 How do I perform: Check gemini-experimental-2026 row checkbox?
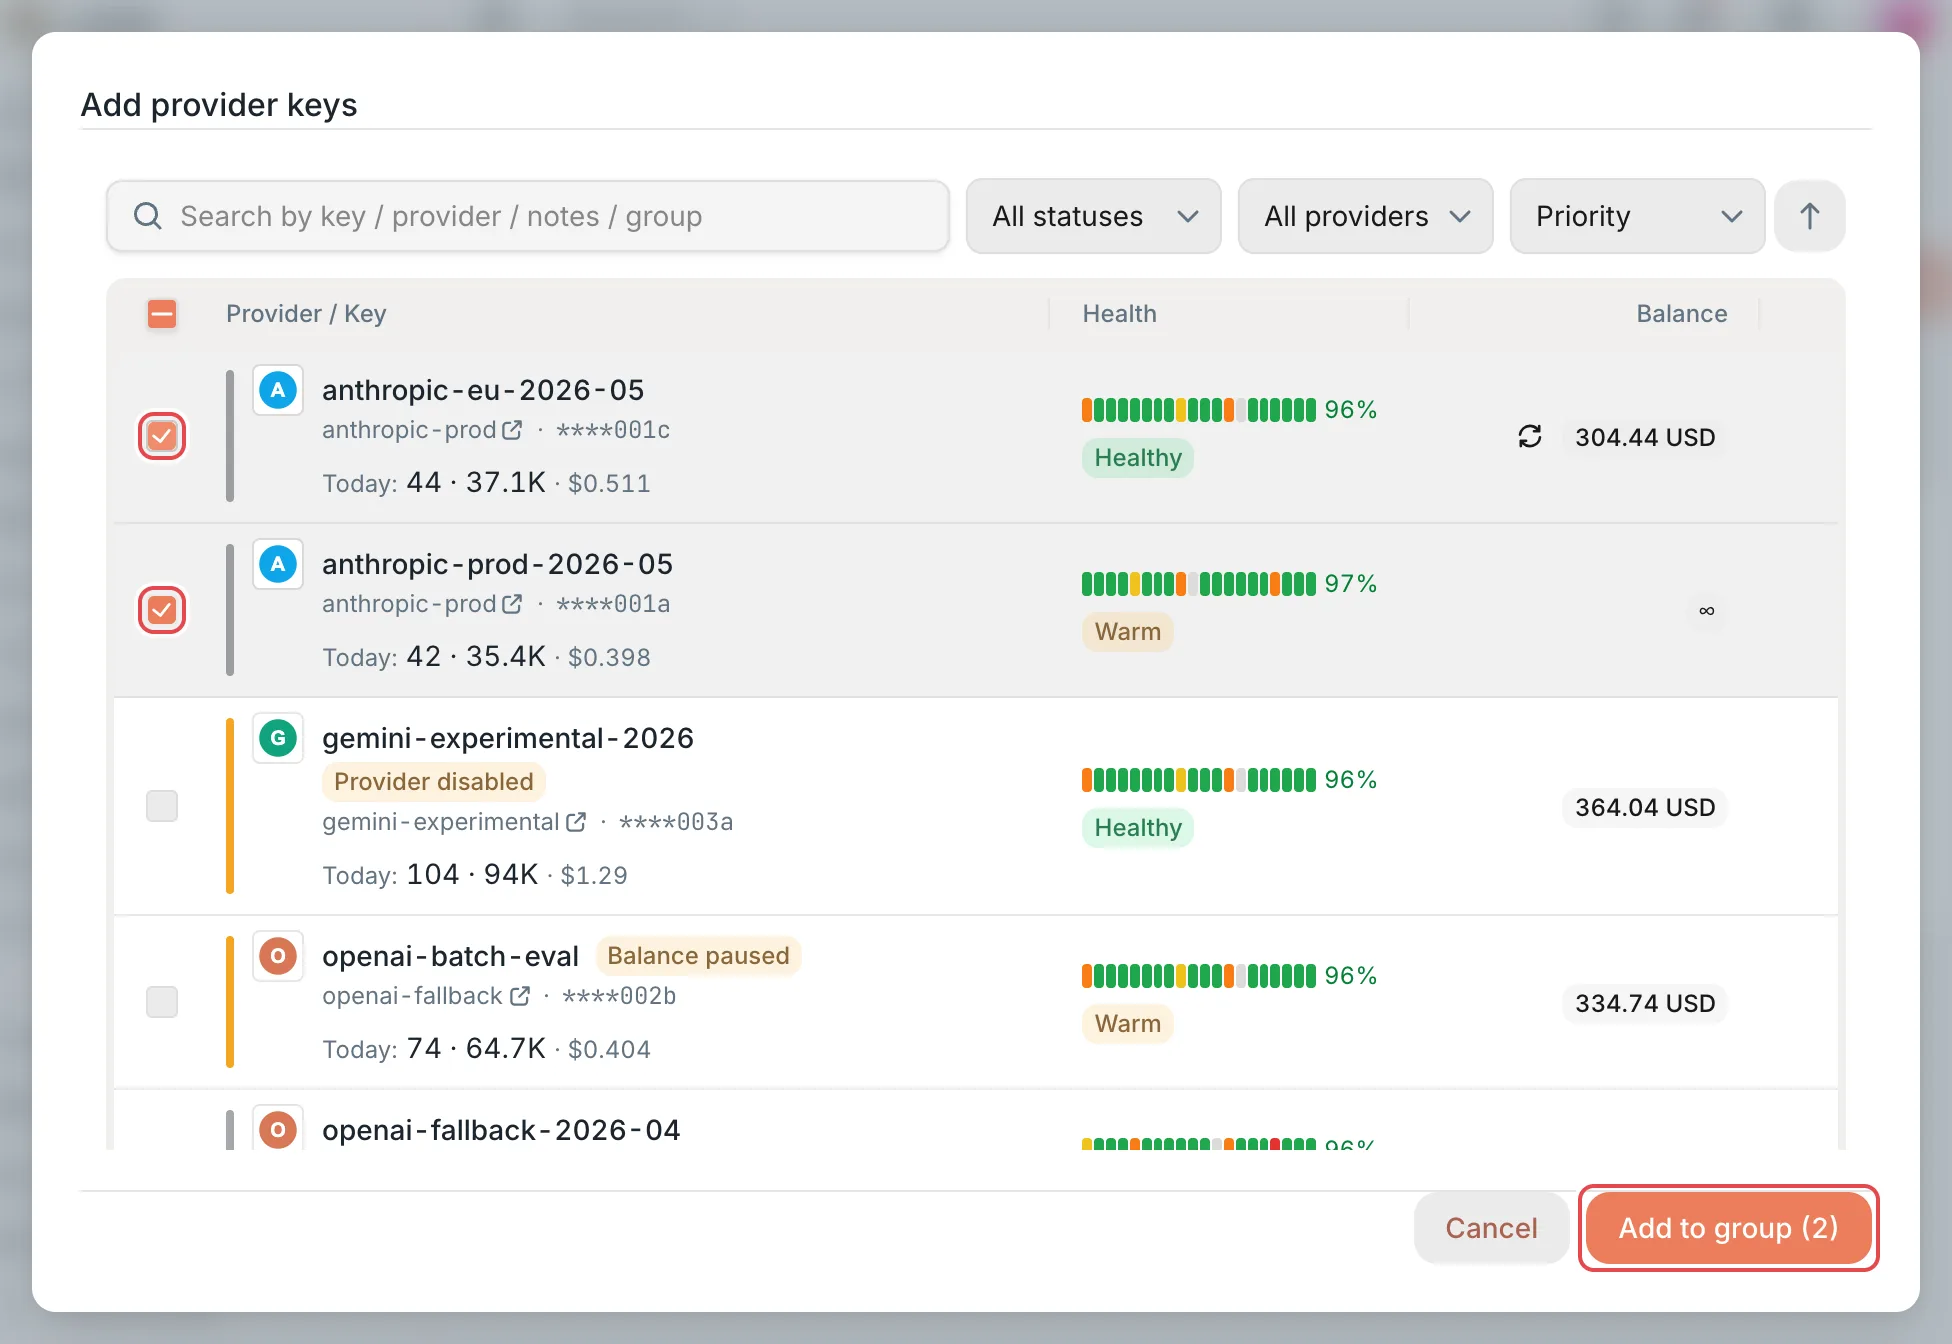coord(162,806)
